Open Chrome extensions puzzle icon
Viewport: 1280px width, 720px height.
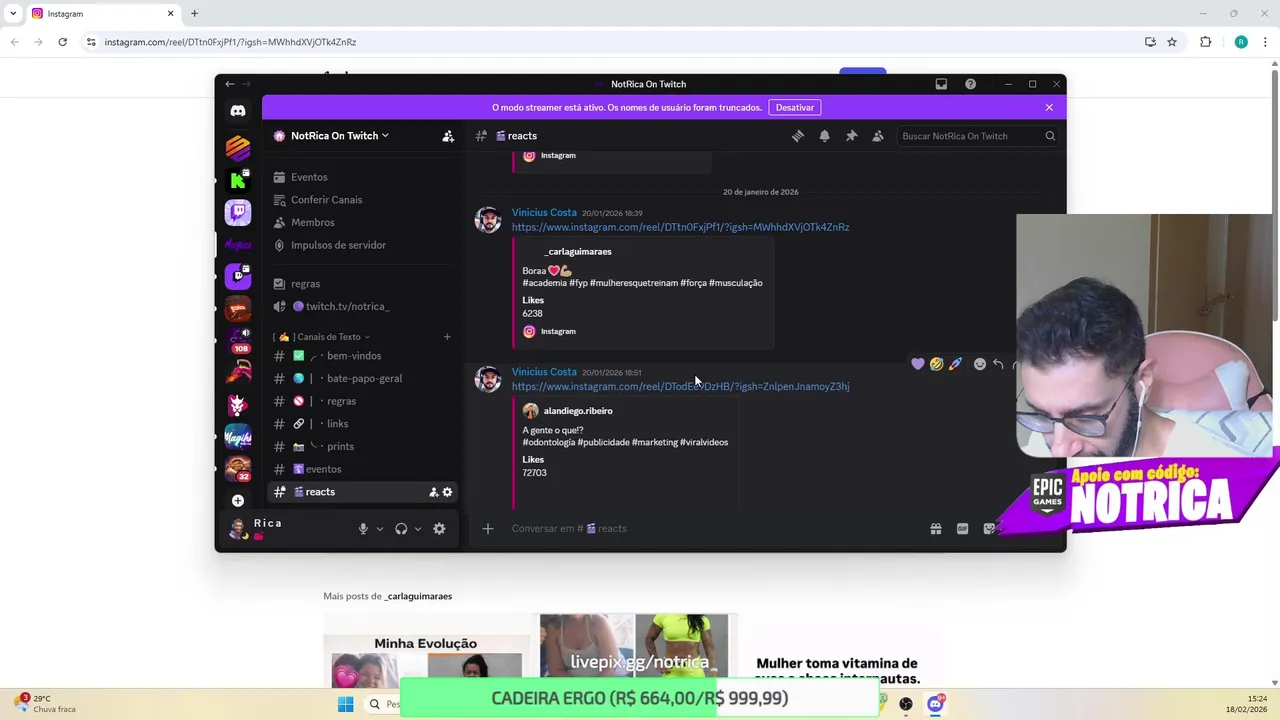click(x=1205, y=42)
